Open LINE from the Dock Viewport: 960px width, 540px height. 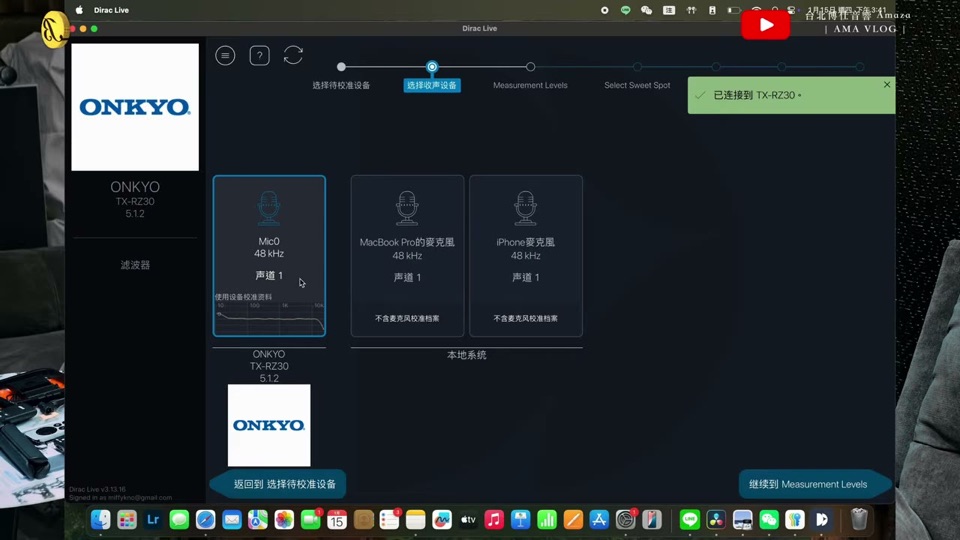[690, 520]
